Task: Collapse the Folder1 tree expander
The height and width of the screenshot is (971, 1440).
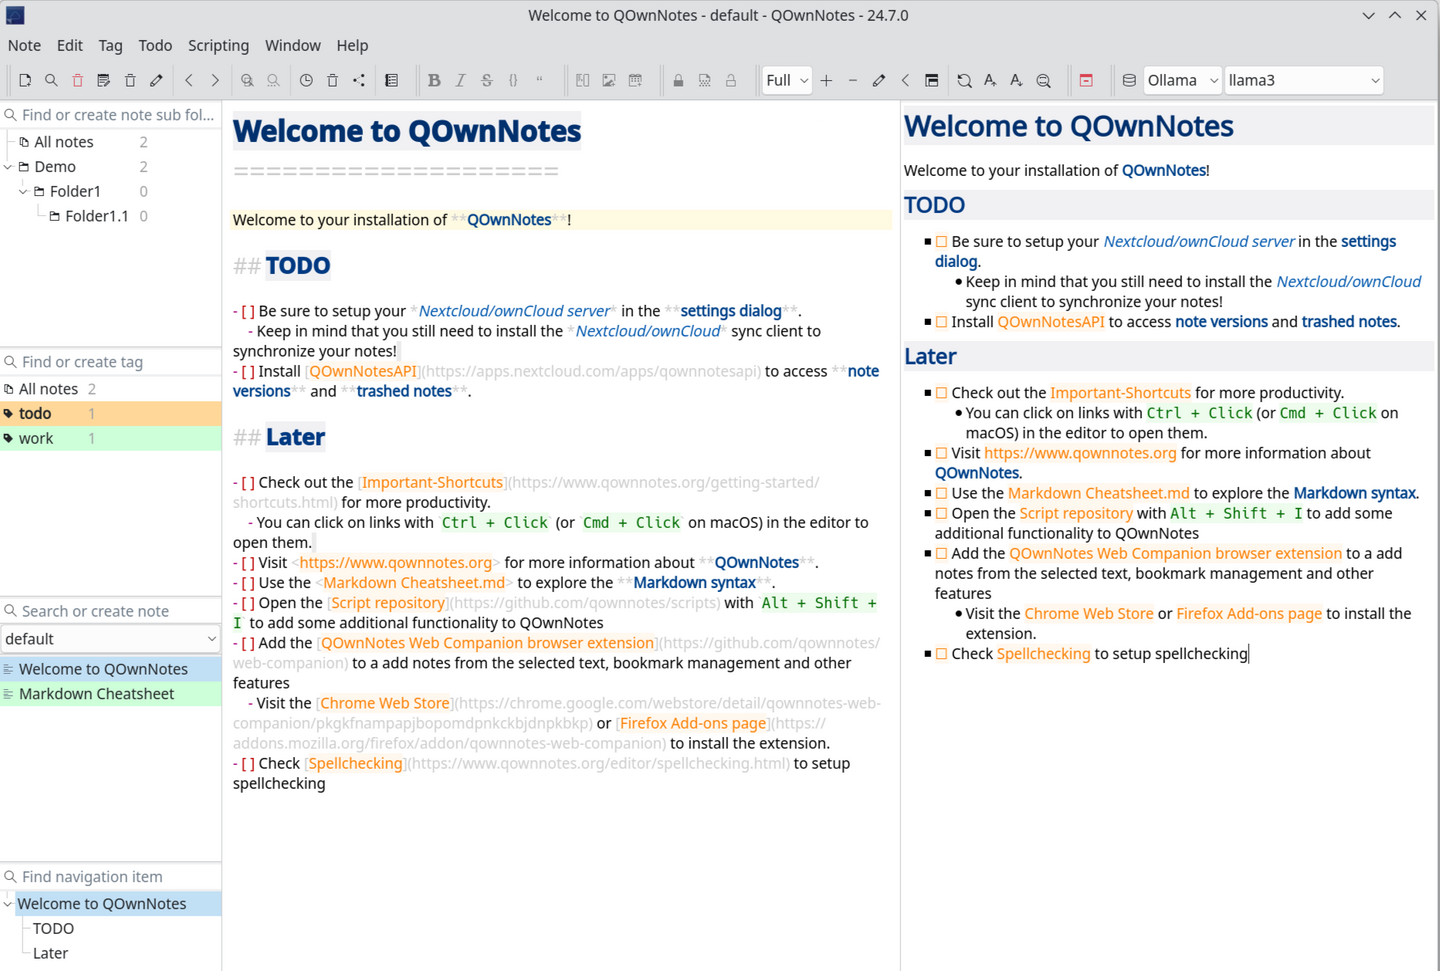Action: coord(24,191)
